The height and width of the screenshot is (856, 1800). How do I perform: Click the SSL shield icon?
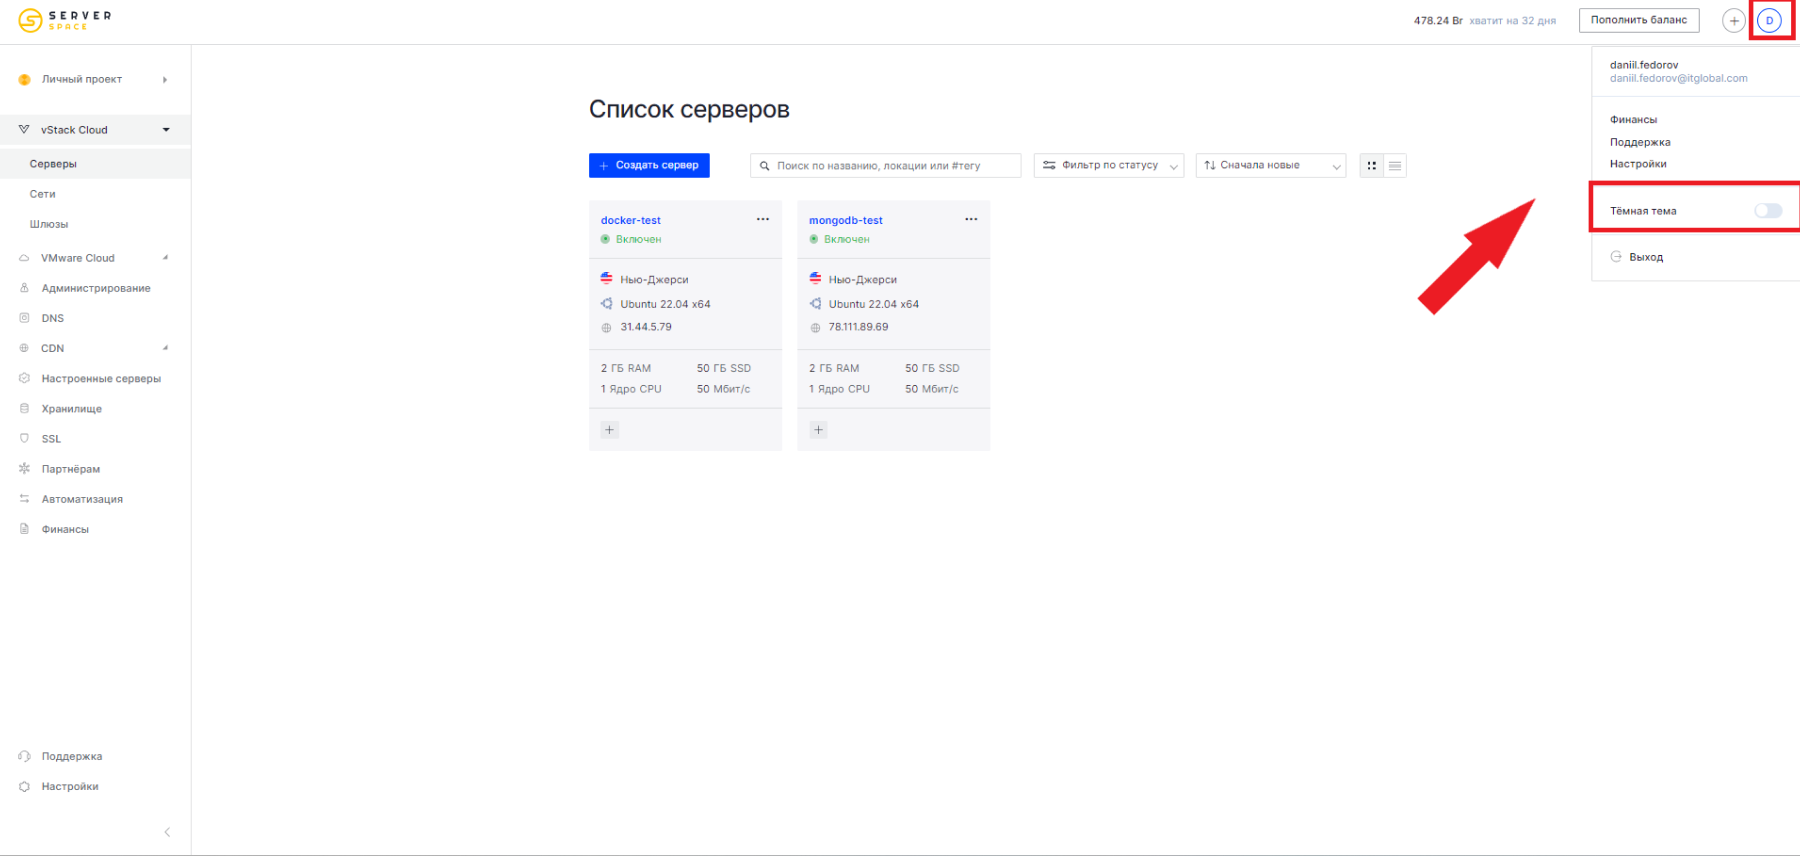(x=25, y=438)
